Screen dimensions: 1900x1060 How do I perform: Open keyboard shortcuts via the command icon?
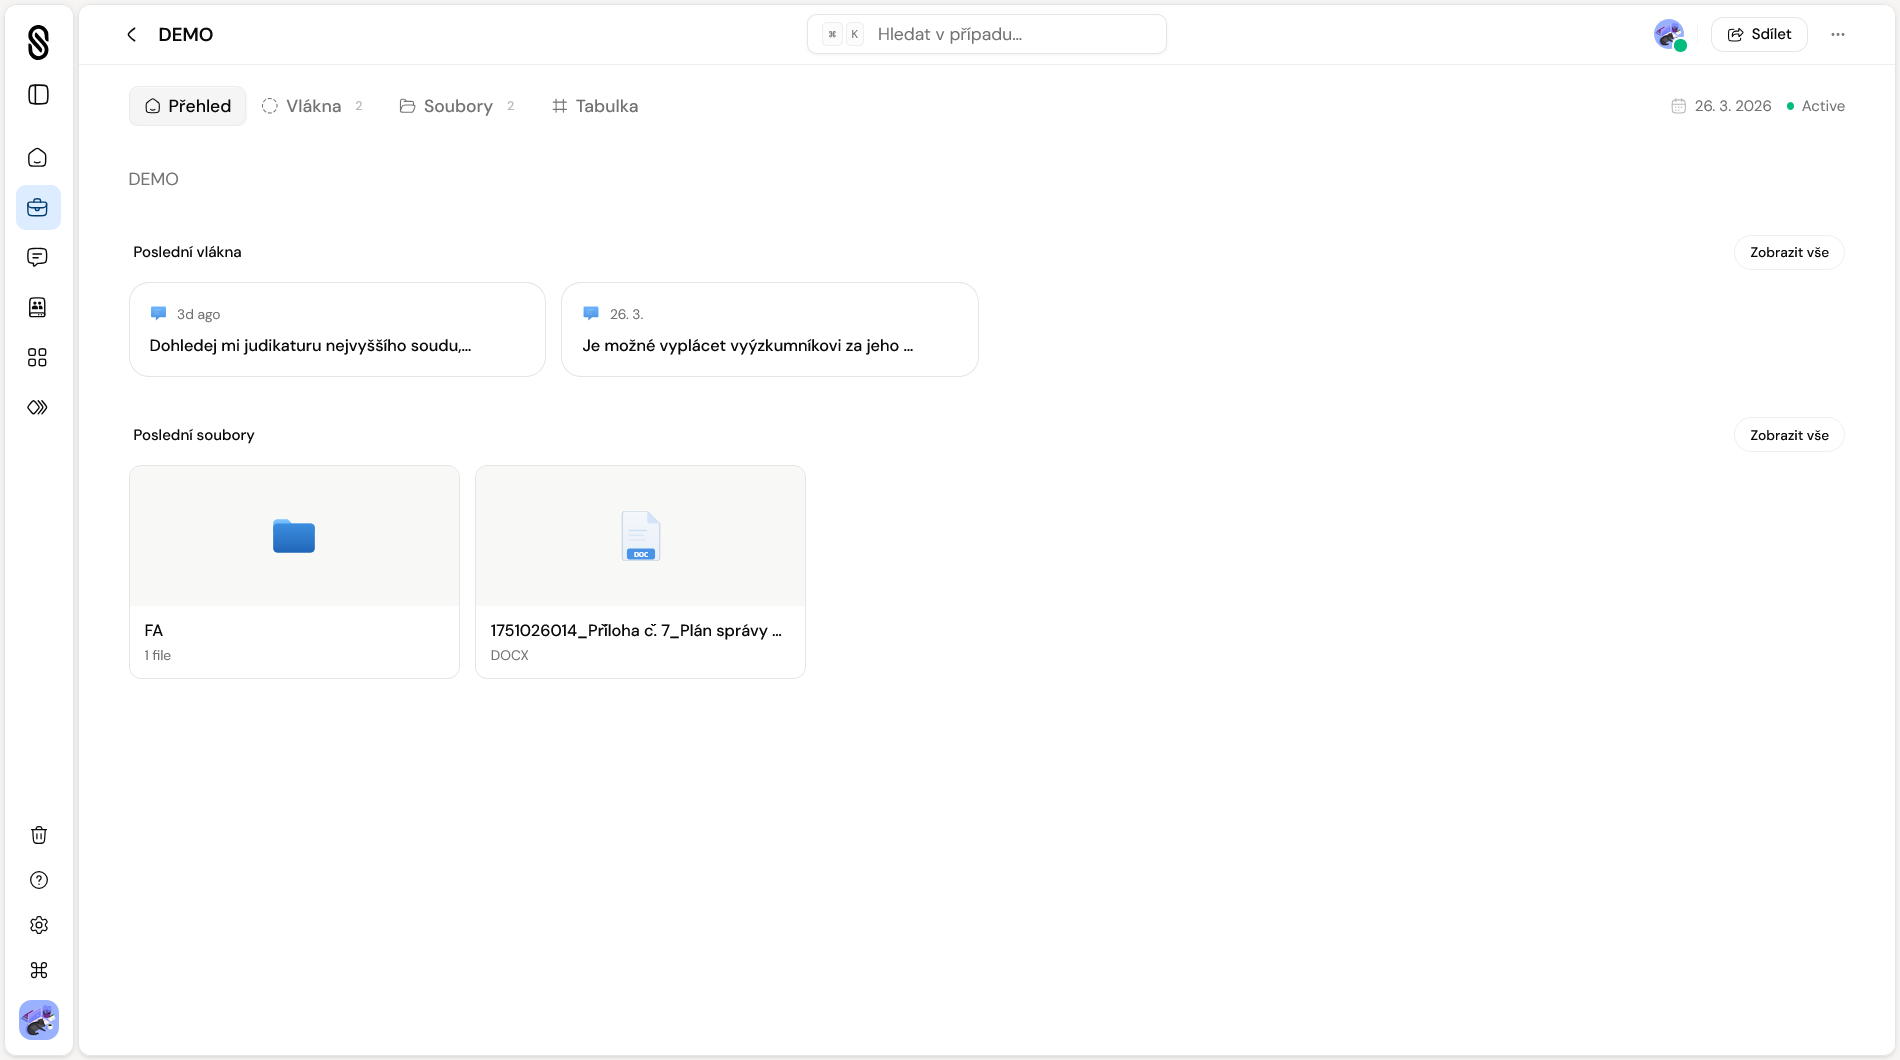coord(38,970)
